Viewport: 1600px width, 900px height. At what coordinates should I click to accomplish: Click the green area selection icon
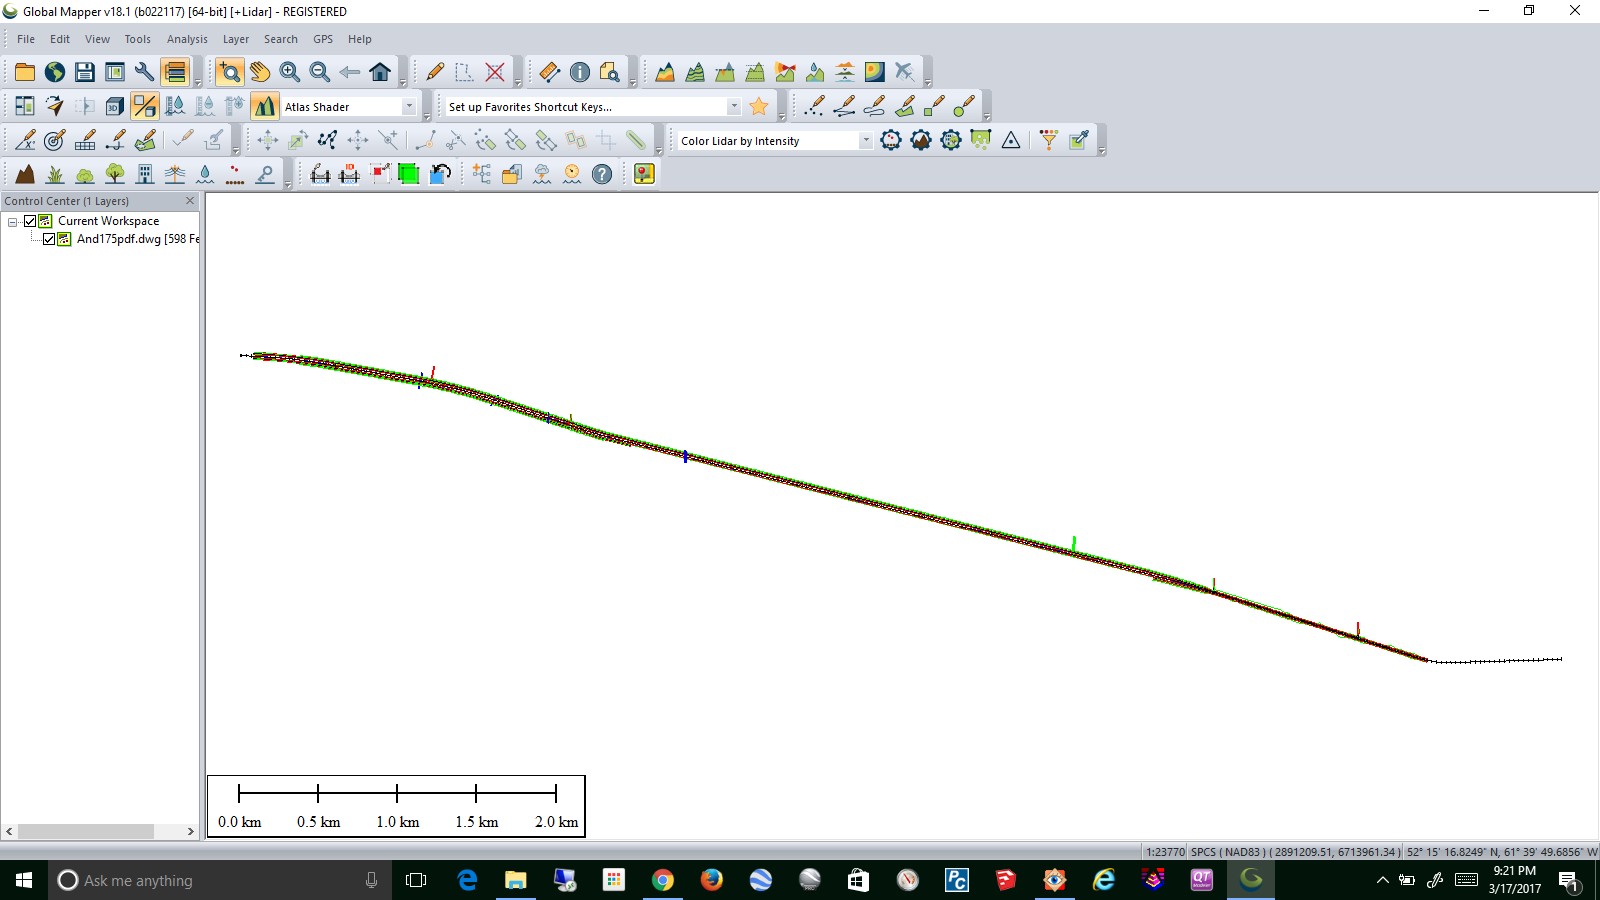409,174
